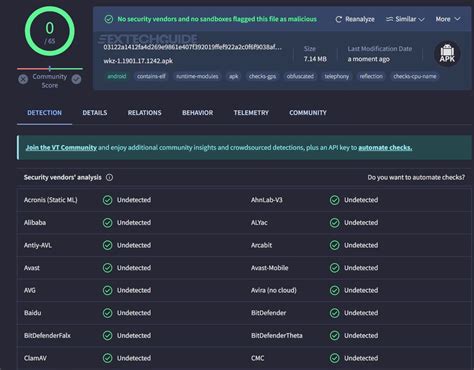
Task: Switch to the Details tab
Action: coord(95,113)
